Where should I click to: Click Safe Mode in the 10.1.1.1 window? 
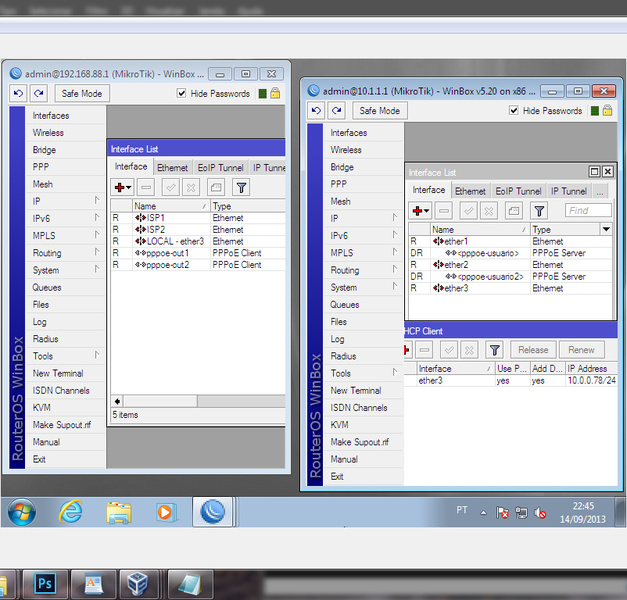coord(379,110)
